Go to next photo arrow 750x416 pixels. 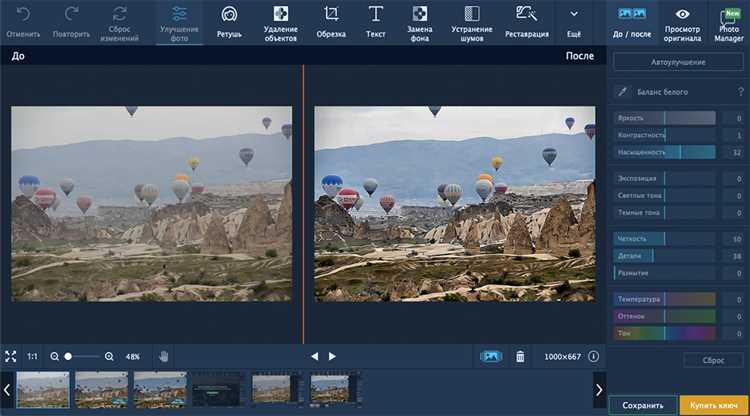tap(332, 356)
